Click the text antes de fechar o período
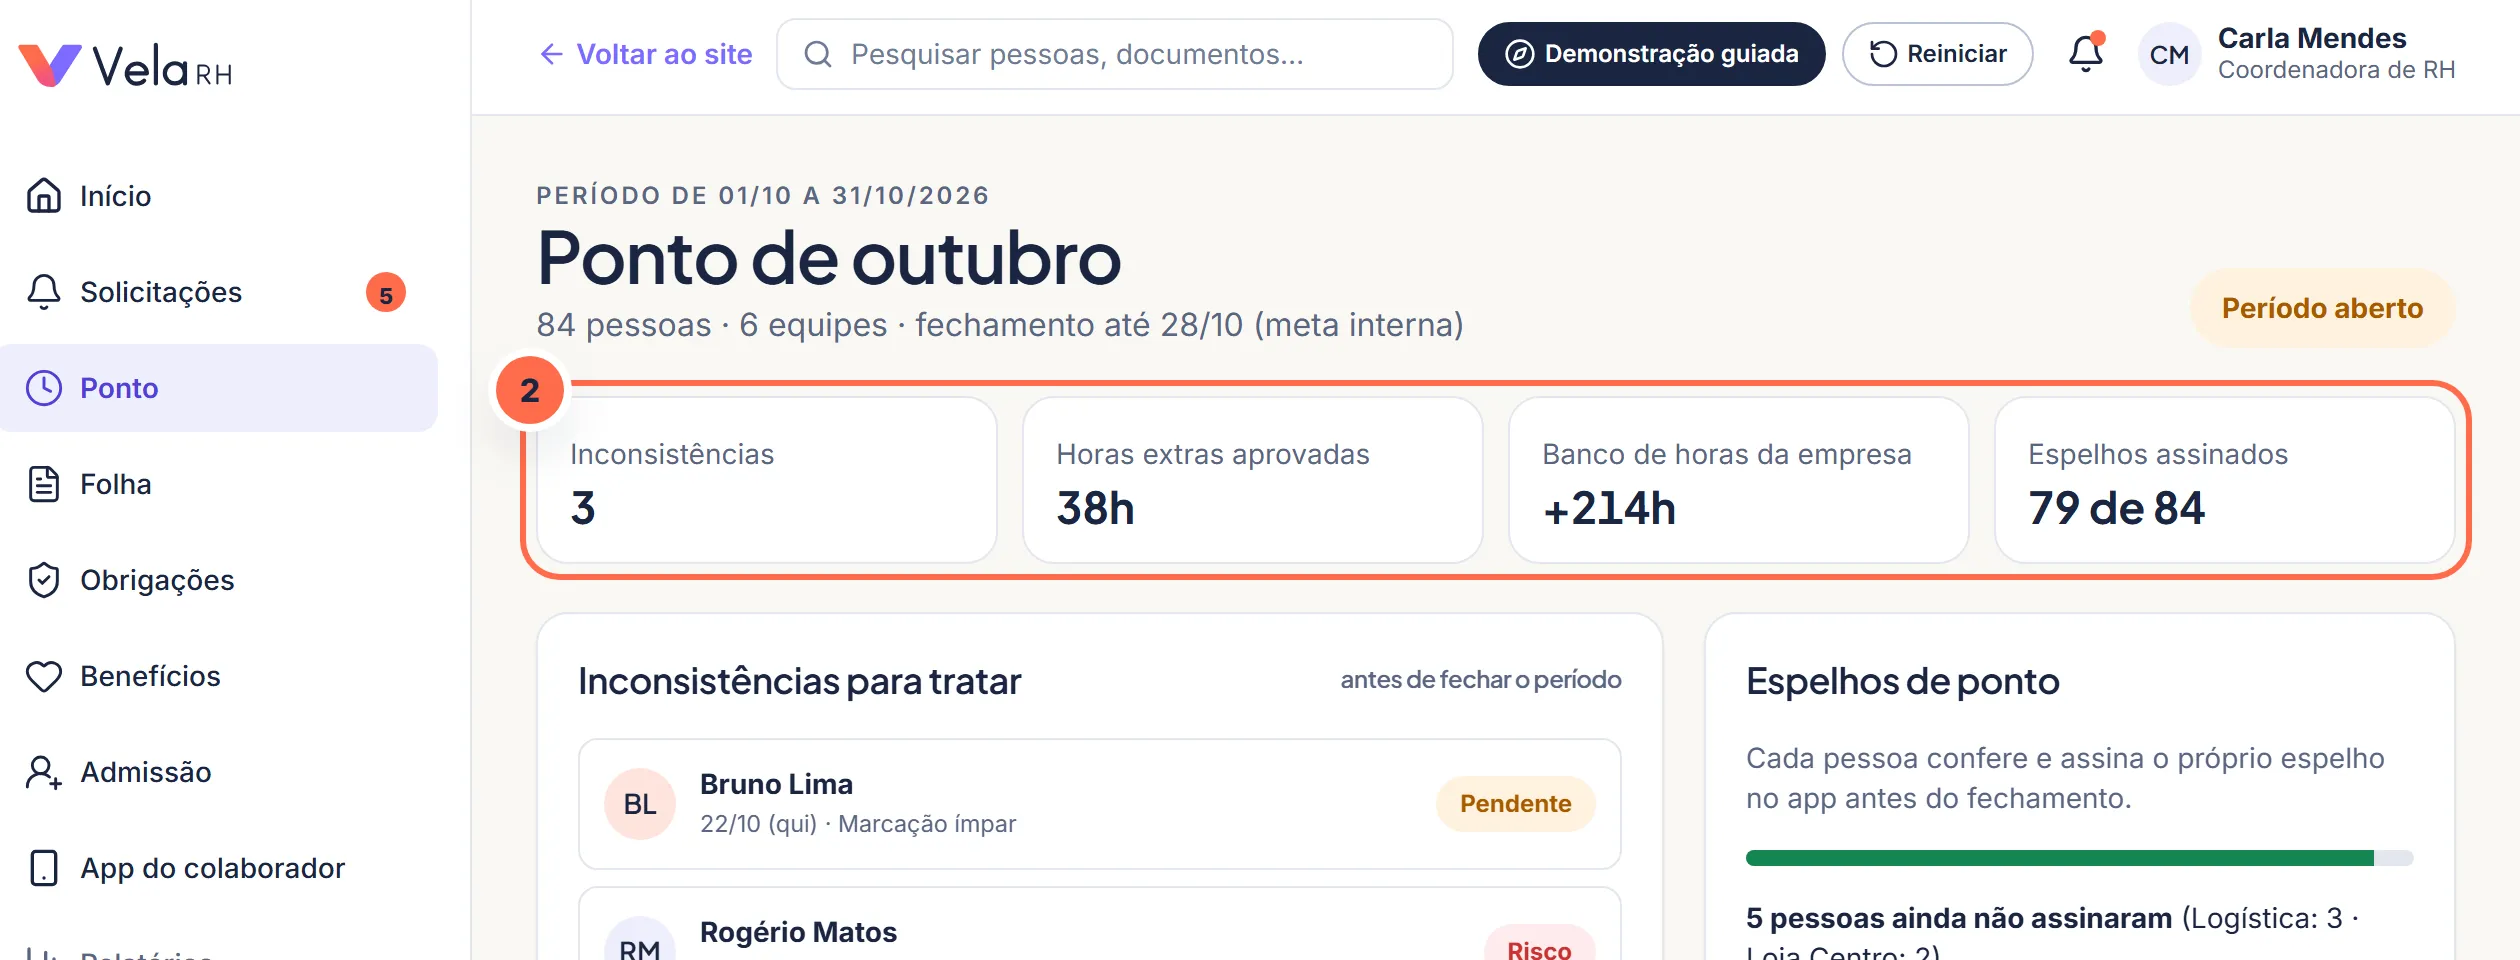Image resolution: width=2520 pixels, height=960 pixels. point(1481,680)
